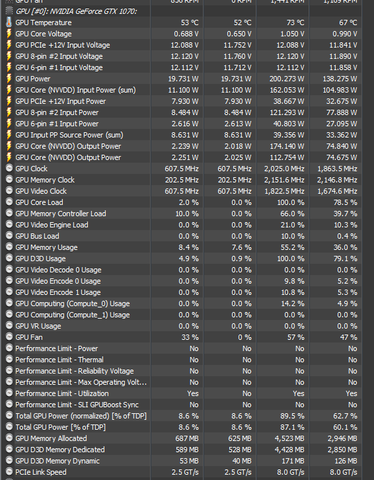The height and width of the screenshot is (480, 374).
Task: Select the GPU D3D Memory Dedicated label
Action: coord(60,450)
